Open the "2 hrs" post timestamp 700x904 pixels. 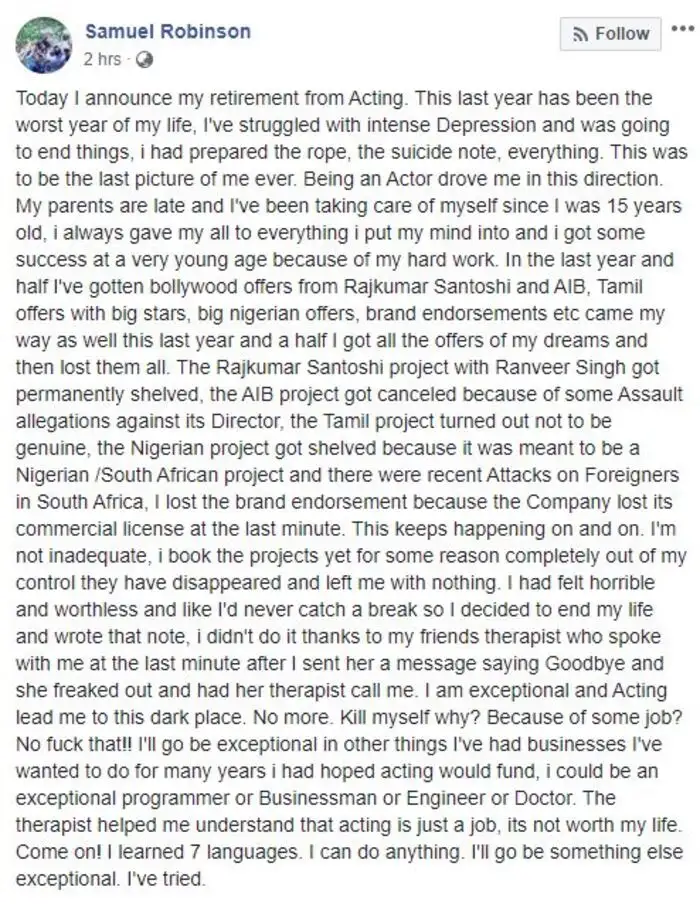[x=103, y=59]
